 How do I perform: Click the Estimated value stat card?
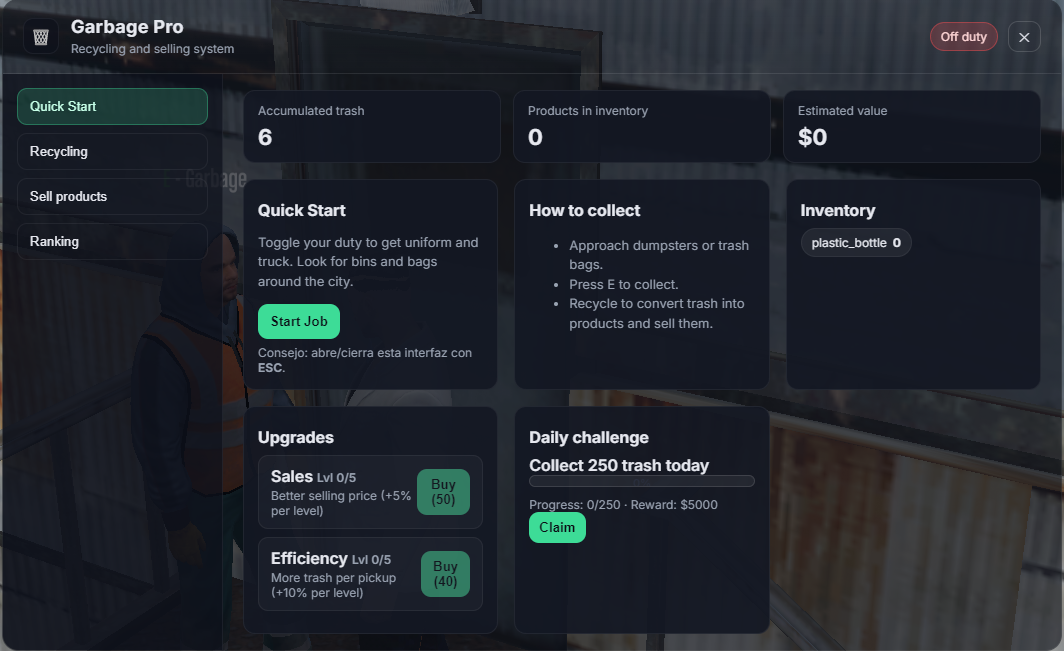tap(911, 126)
